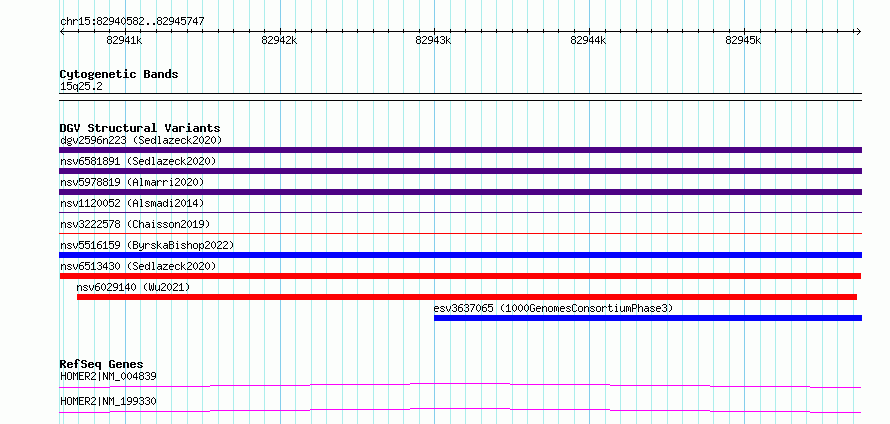Click the Cytogenetic Bands track title

click(x=119, y=74)
